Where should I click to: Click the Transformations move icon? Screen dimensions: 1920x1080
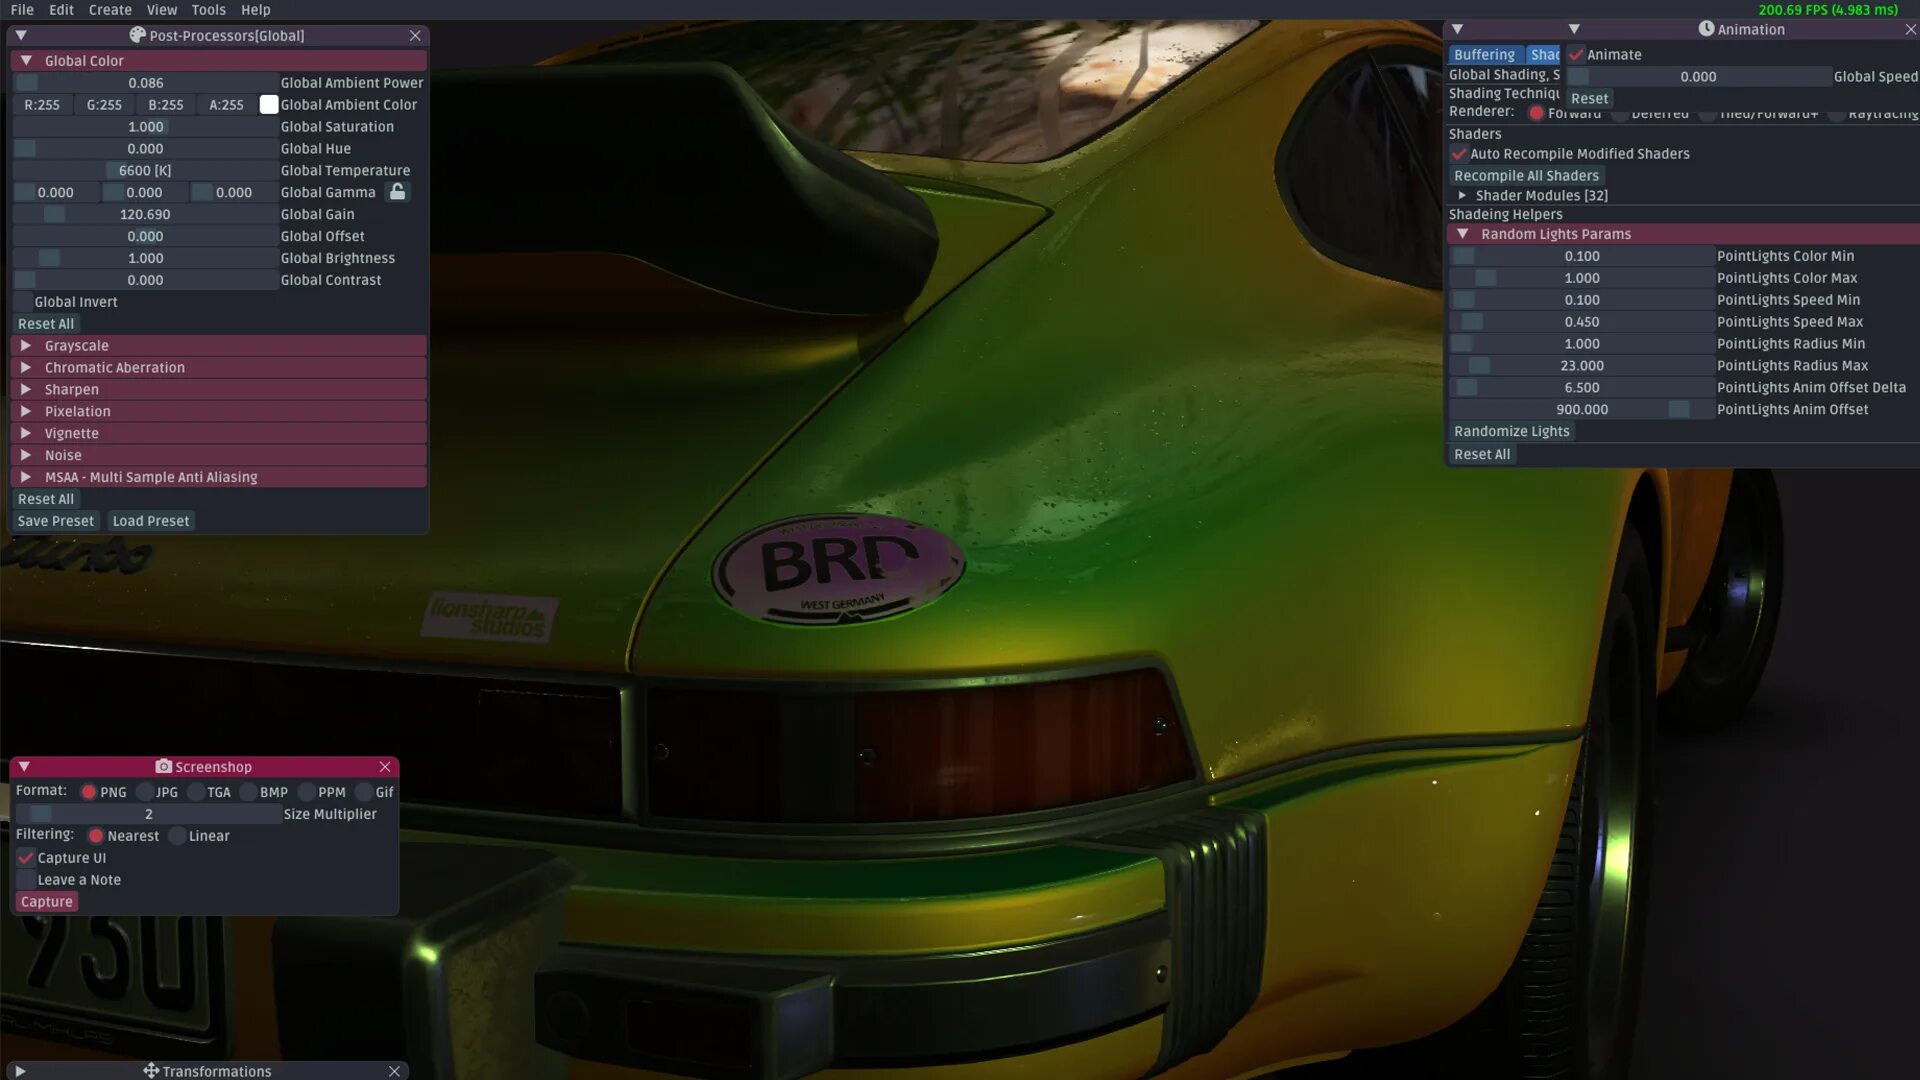151,1071
